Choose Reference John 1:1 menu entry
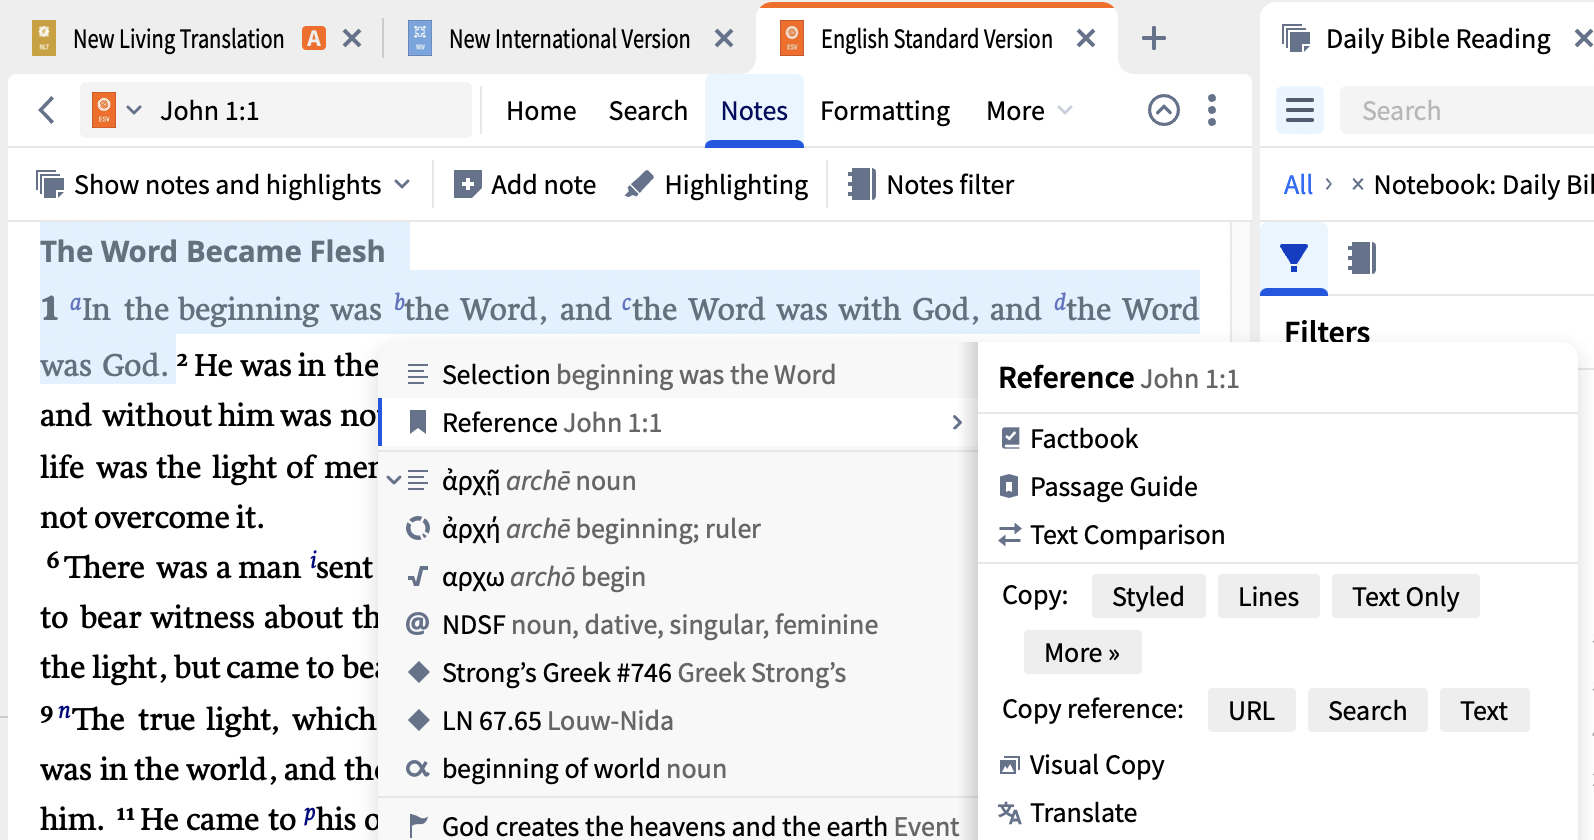Viewport: 1594px width, 840px height. (678, 423)
